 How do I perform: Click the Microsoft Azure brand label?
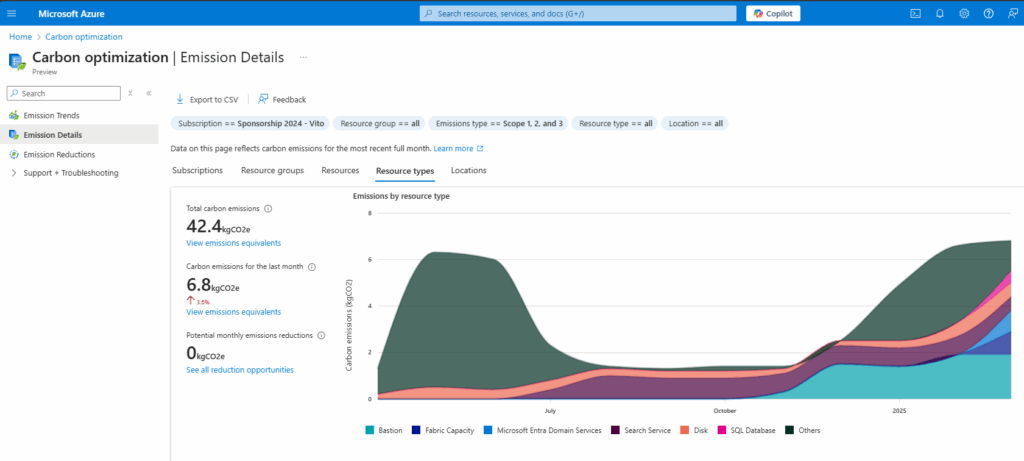(x=71, y=14)
